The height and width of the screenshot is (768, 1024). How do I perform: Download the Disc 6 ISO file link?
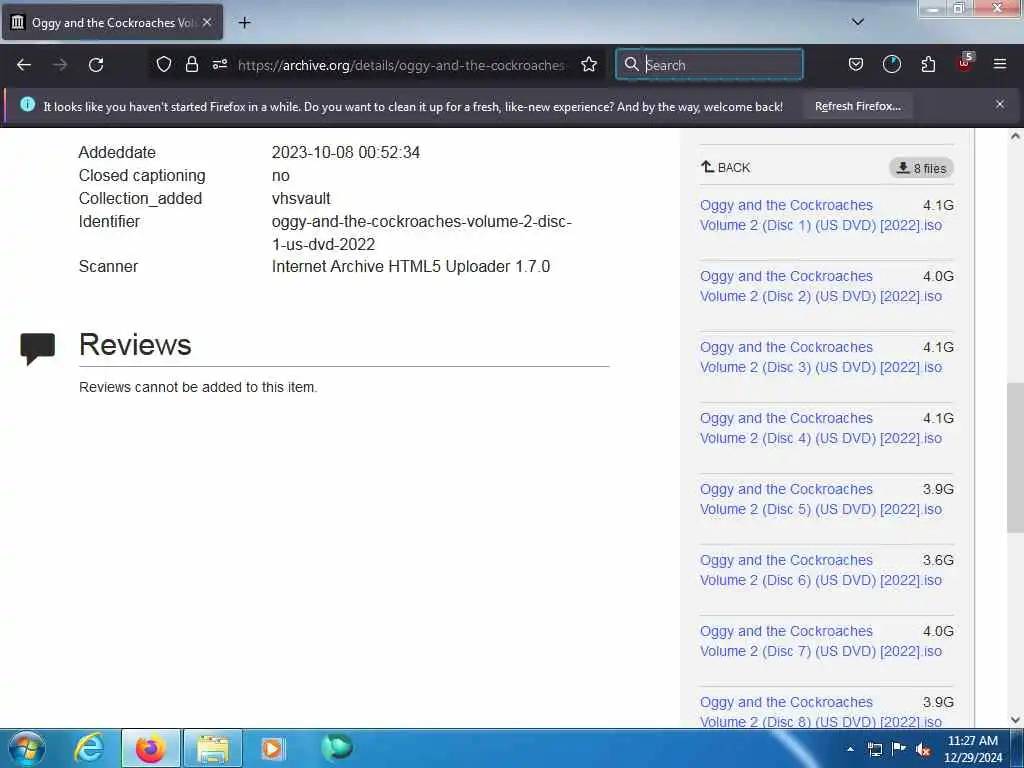(x=821, y=570)
